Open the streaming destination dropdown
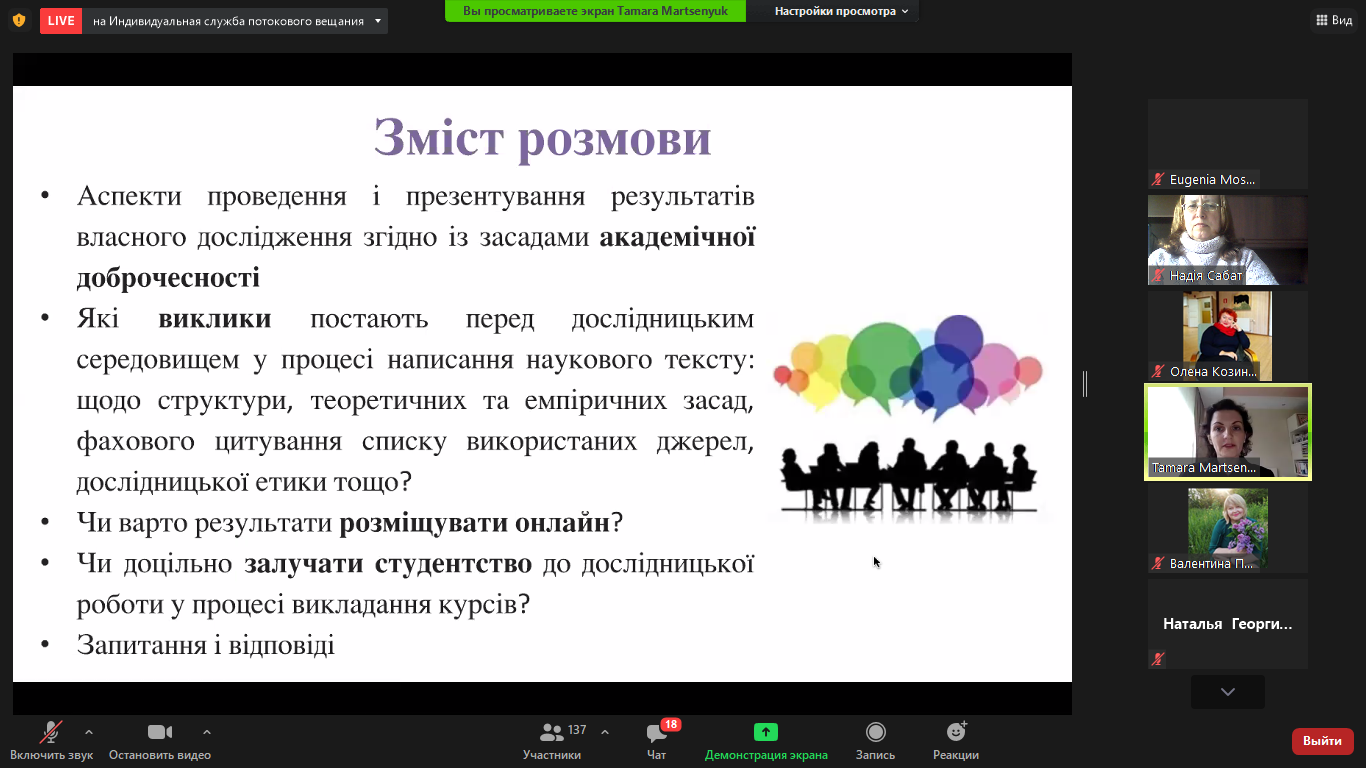 (376, 19)
